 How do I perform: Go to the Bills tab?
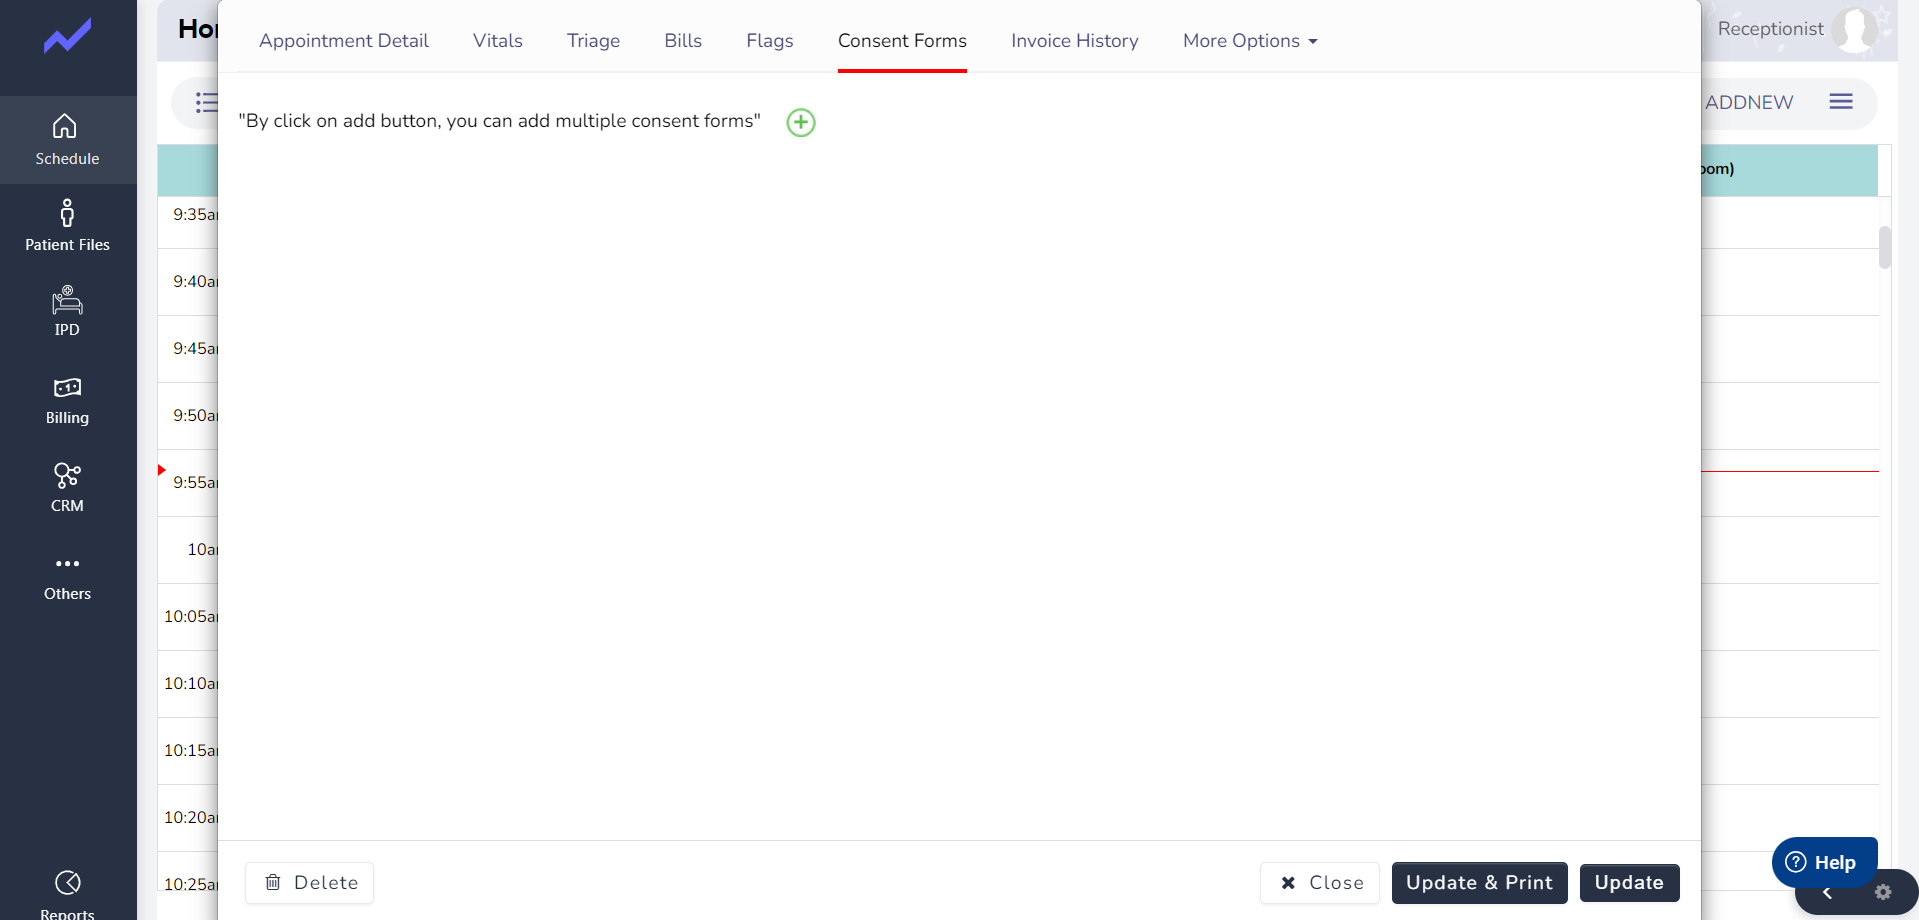[x=683, y=41]
